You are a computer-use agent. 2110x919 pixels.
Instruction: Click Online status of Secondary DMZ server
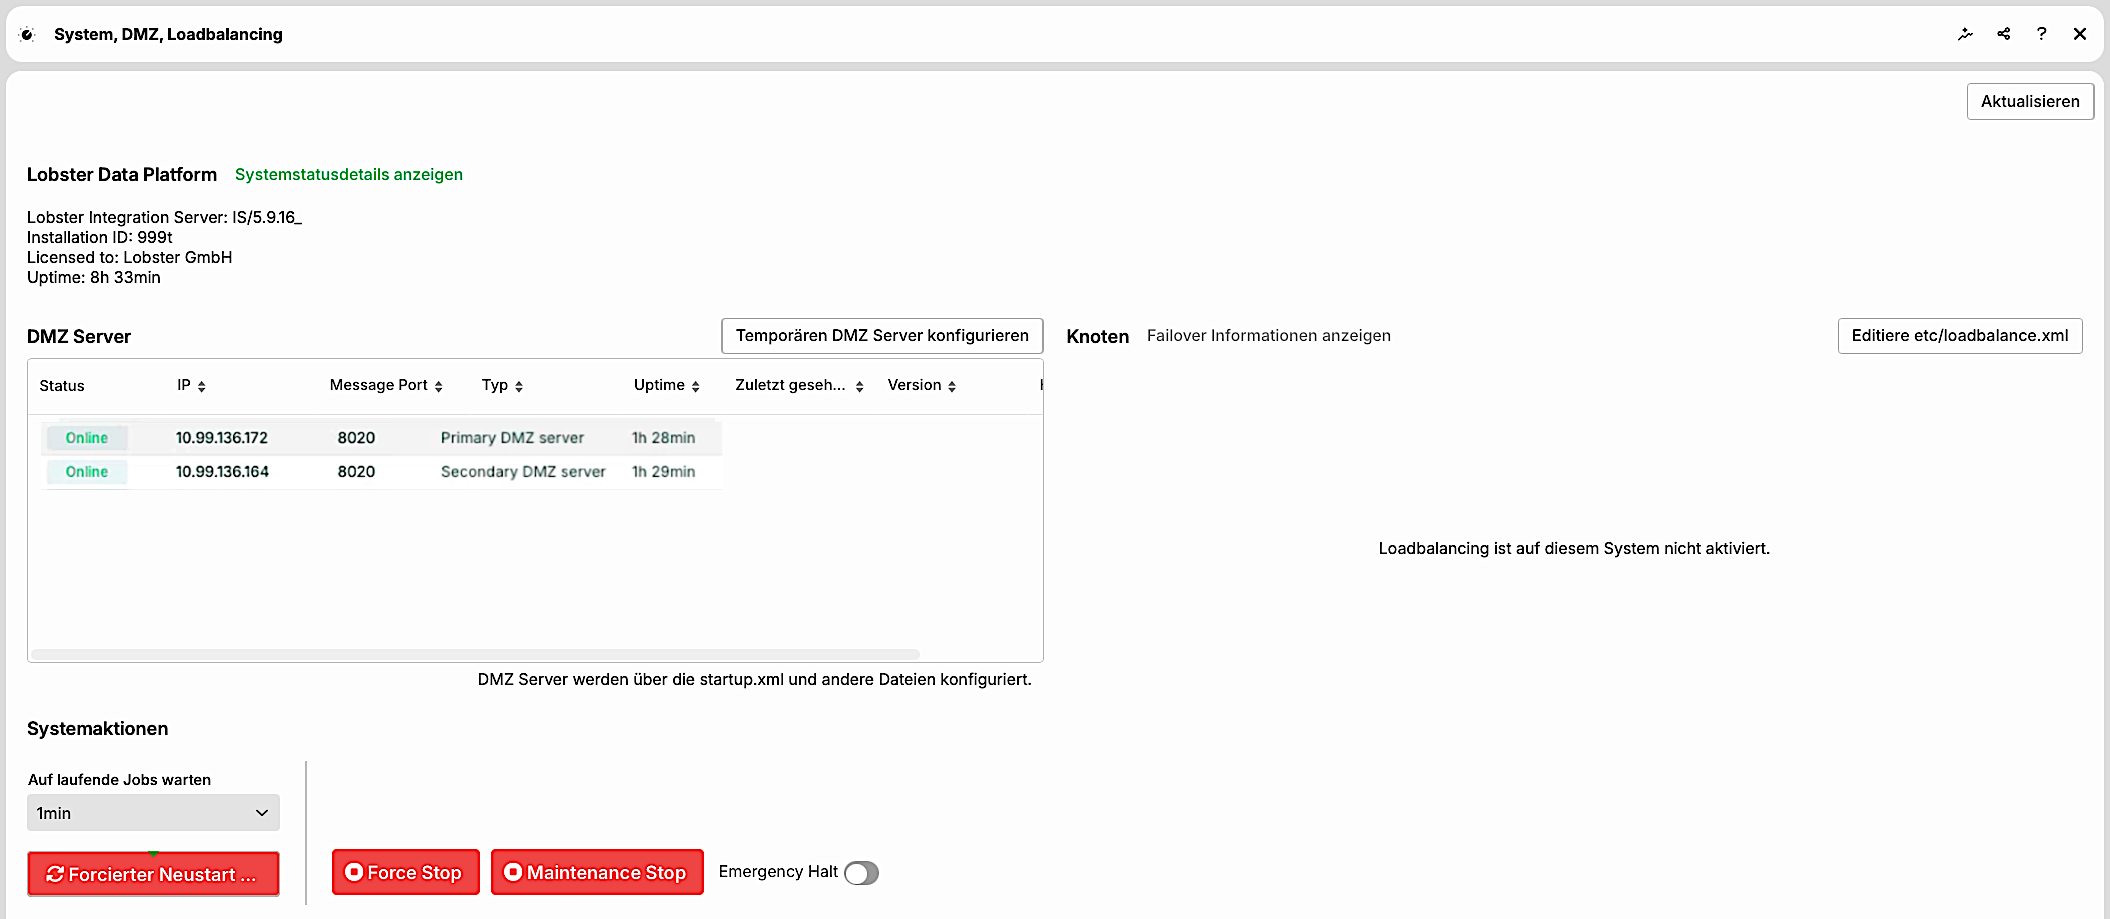coord(87,472)
